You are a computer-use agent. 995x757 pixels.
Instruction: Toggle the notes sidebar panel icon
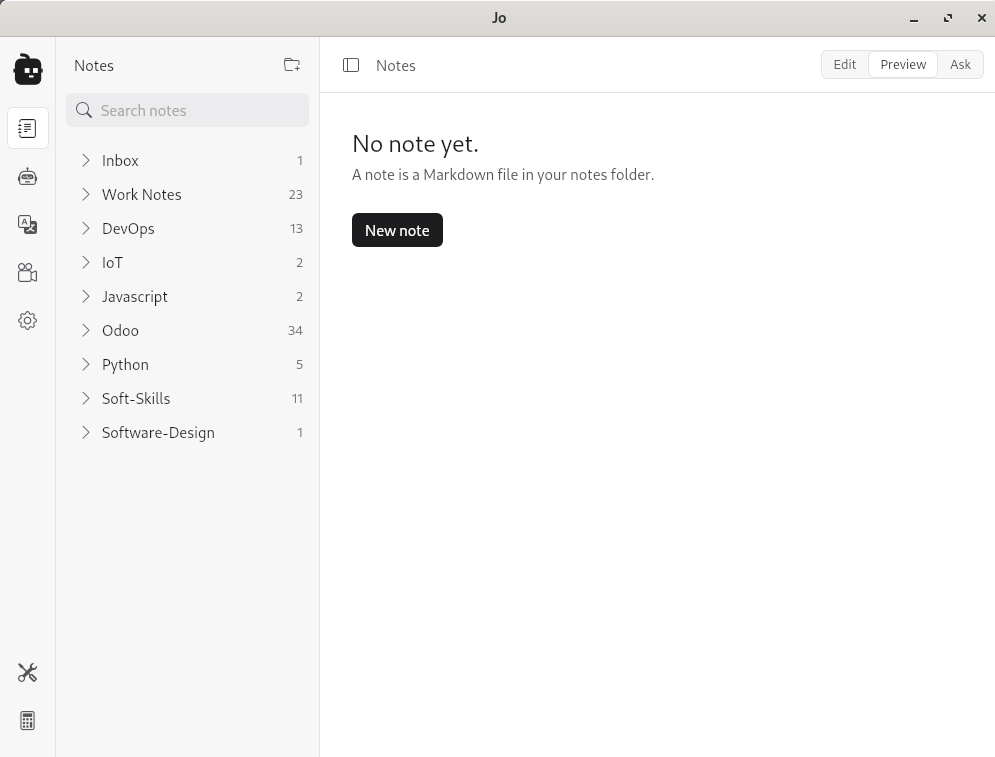(x=351, y=65)
